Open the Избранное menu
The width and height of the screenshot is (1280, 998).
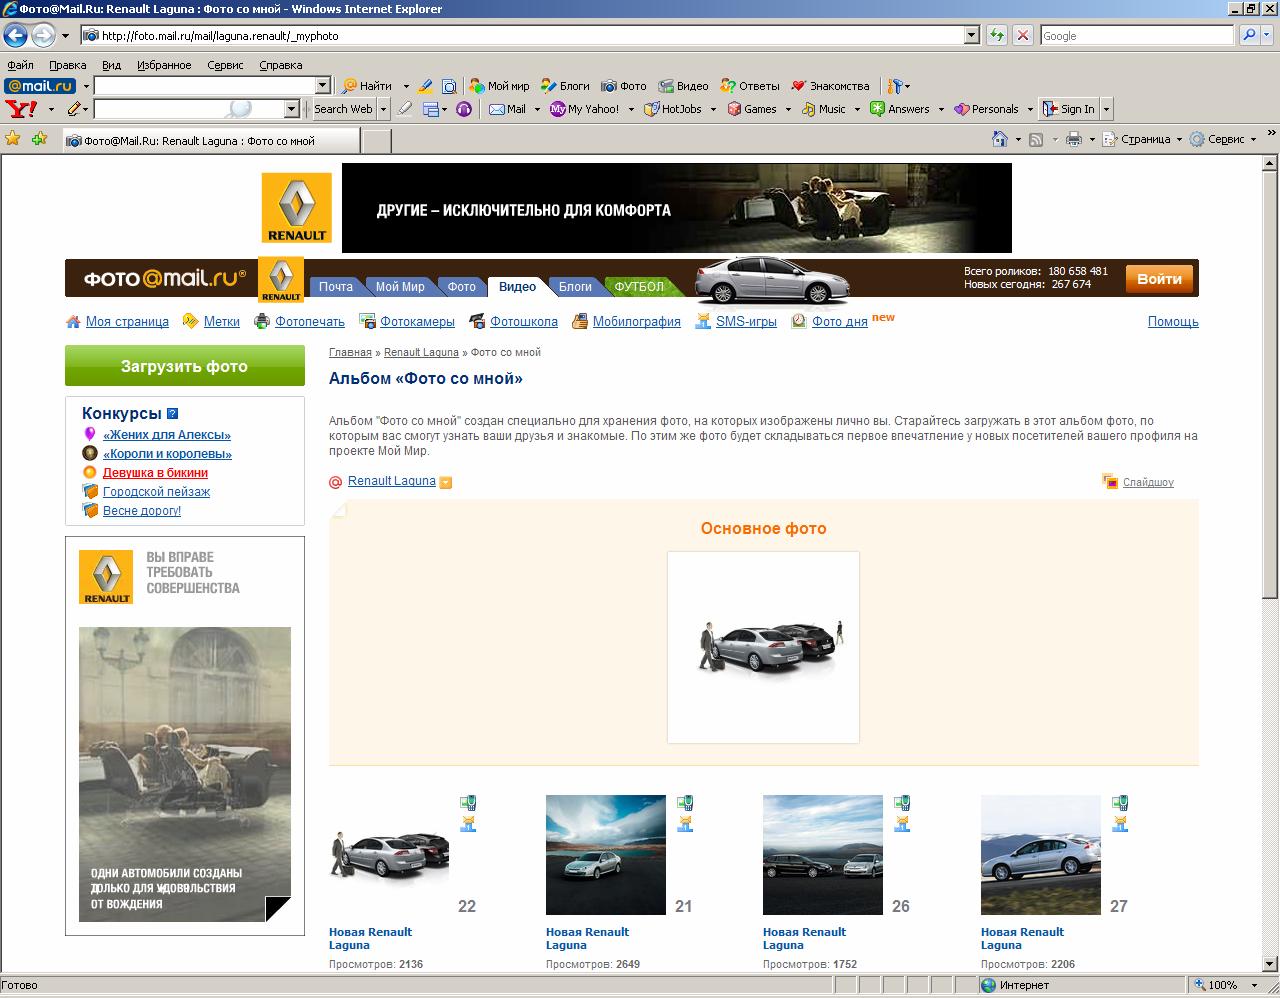[164, 65]
